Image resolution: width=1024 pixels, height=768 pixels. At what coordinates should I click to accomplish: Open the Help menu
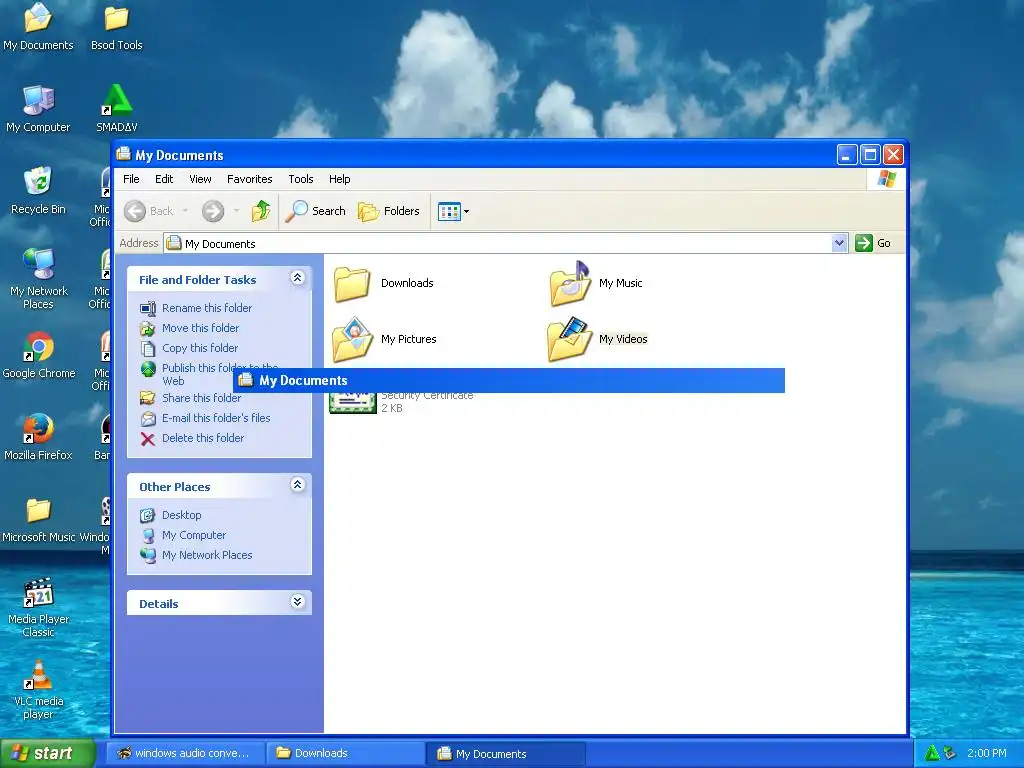(x=340, y=179)
